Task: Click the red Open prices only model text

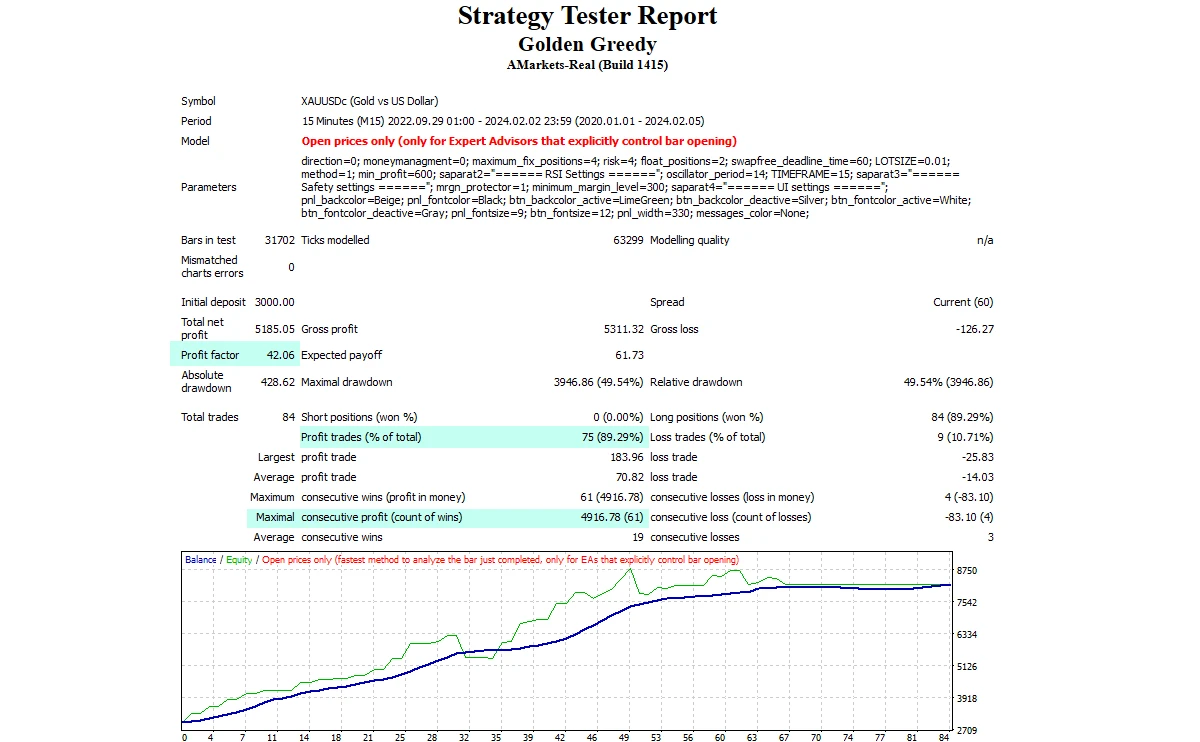Action: (518, 141)
